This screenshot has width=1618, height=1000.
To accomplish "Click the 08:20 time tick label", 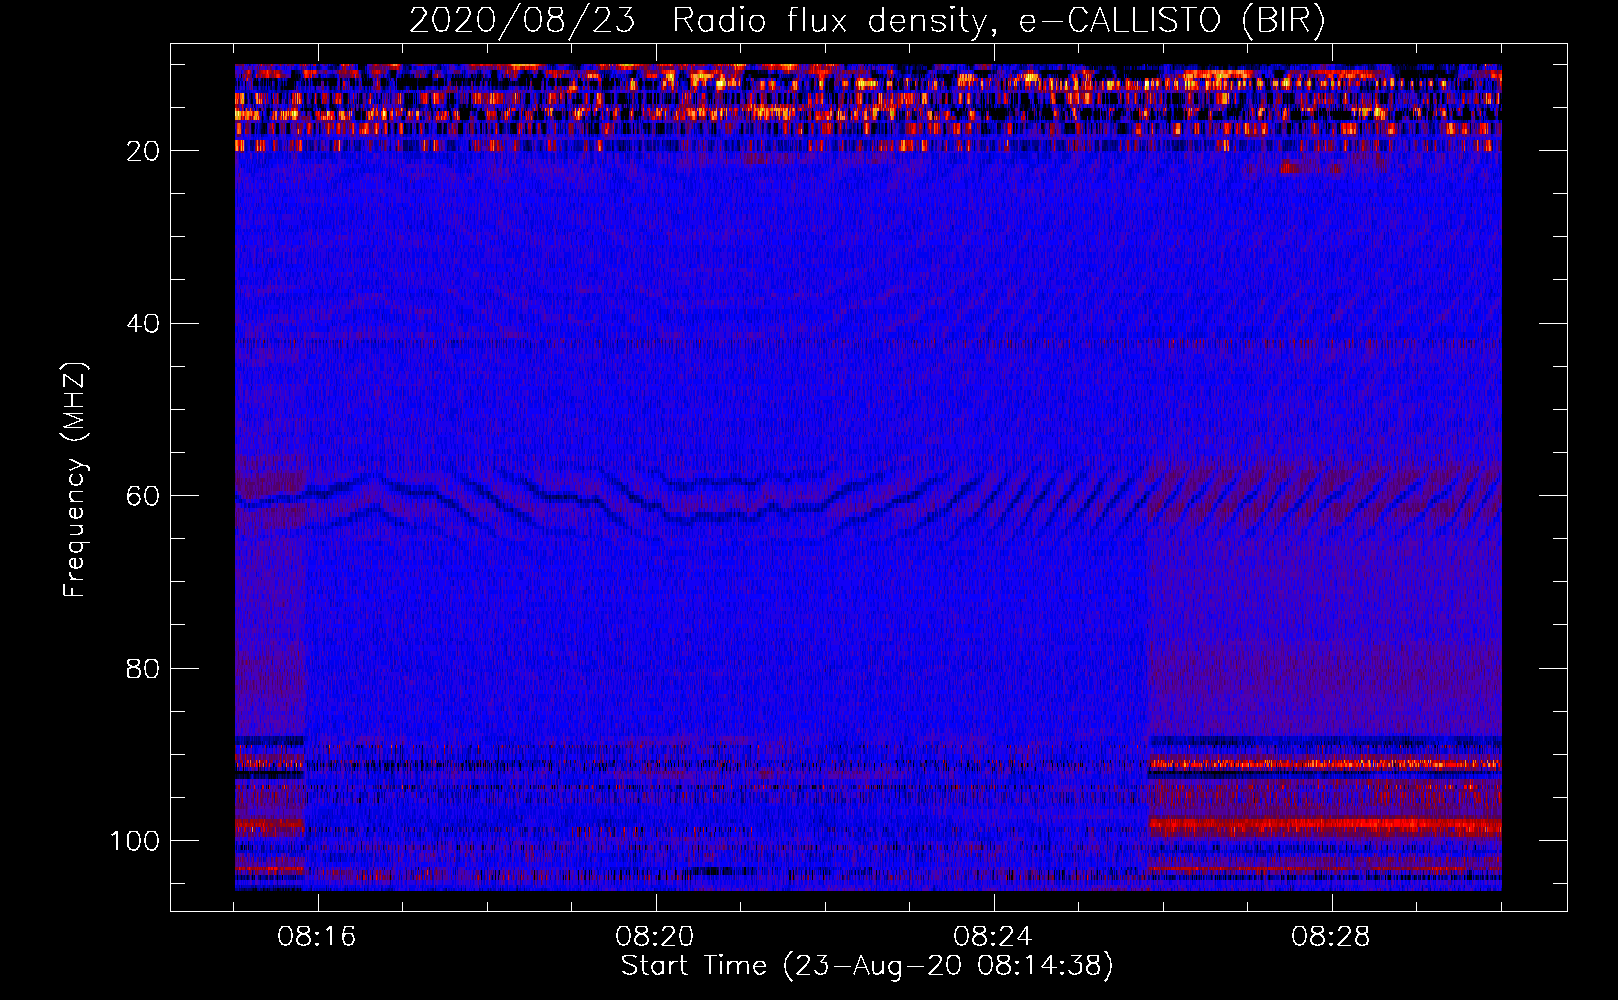I will coord(656,937).
